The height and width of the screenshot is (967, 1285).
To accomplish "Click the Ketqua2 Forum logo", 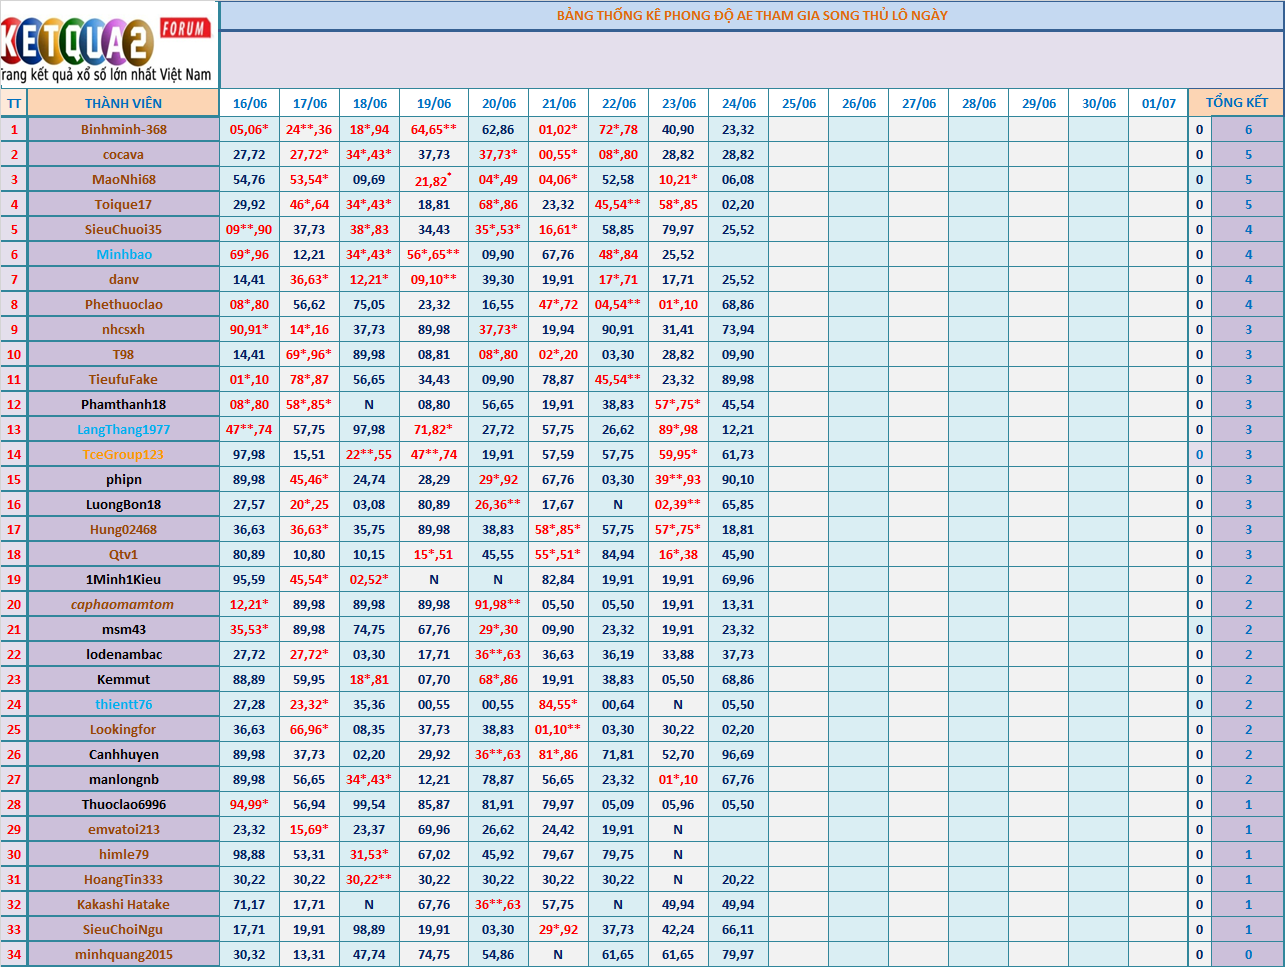I will 108,45.
